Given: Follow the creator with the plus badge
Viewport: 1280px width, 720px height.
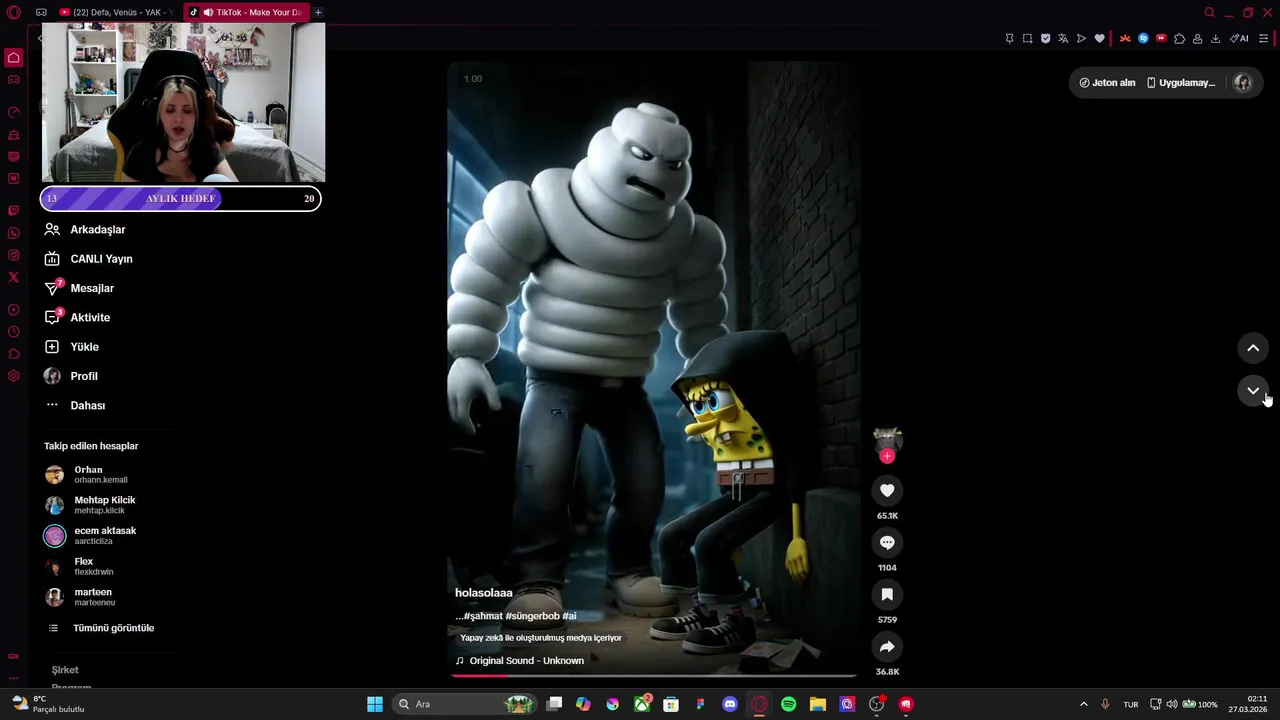Looking at the screenshot, I should pos(887,456).
